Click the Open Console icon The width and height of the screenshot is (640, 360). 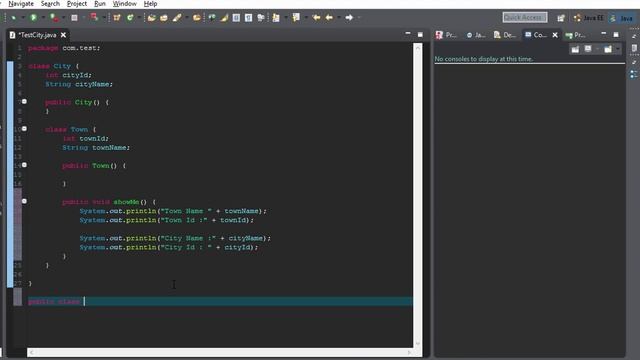608,49
